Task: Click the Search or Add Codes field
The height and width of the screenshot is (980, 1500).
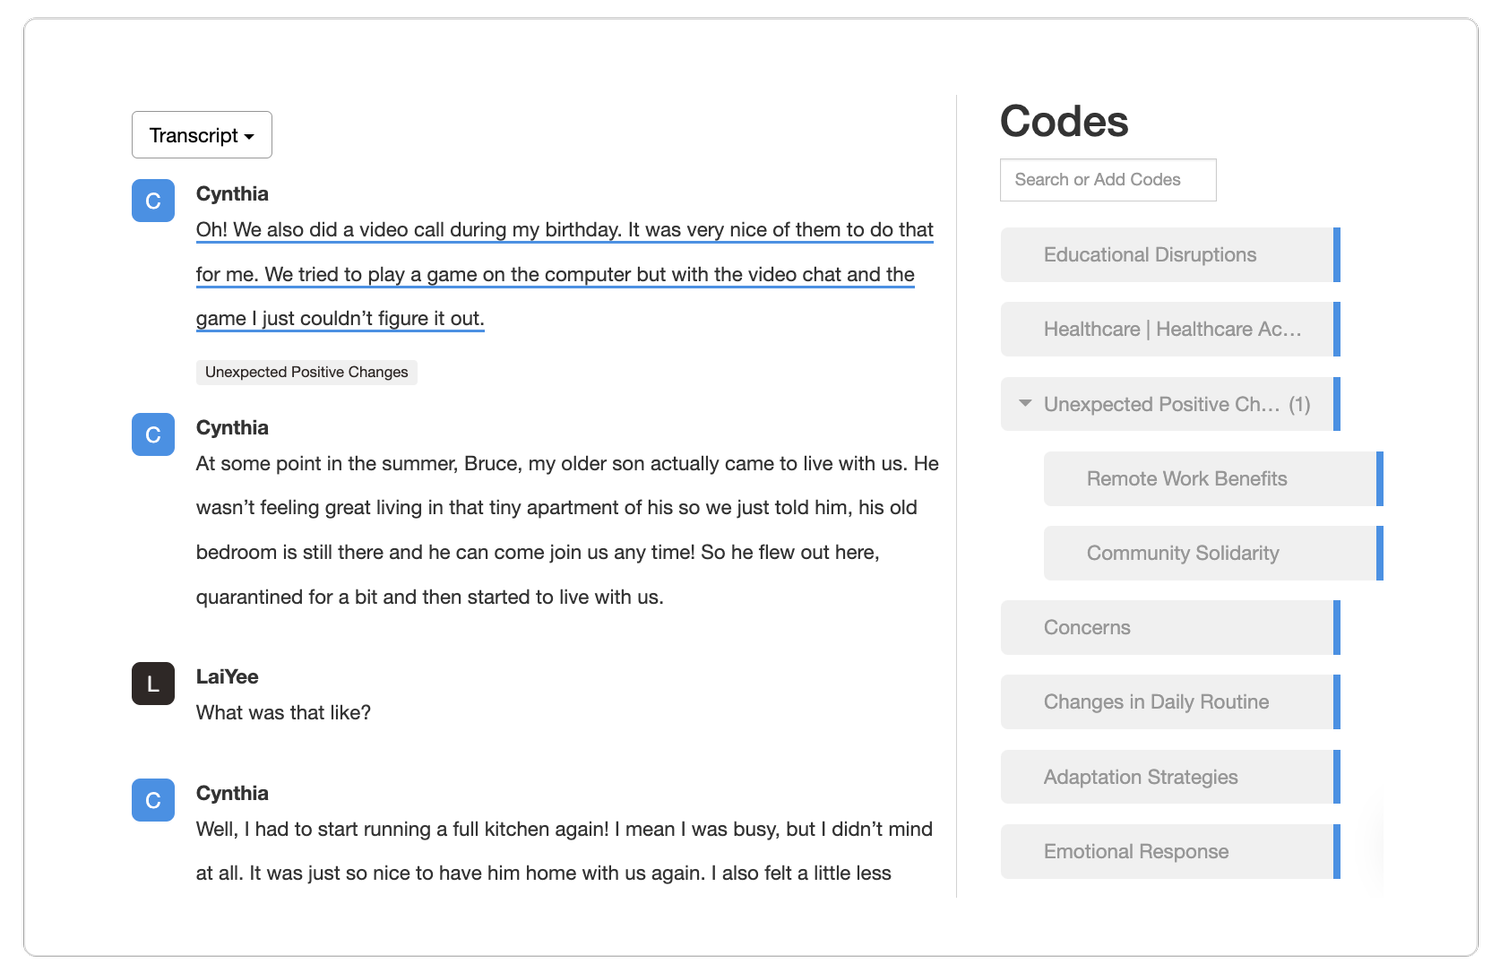Action: coord(1107,179)
